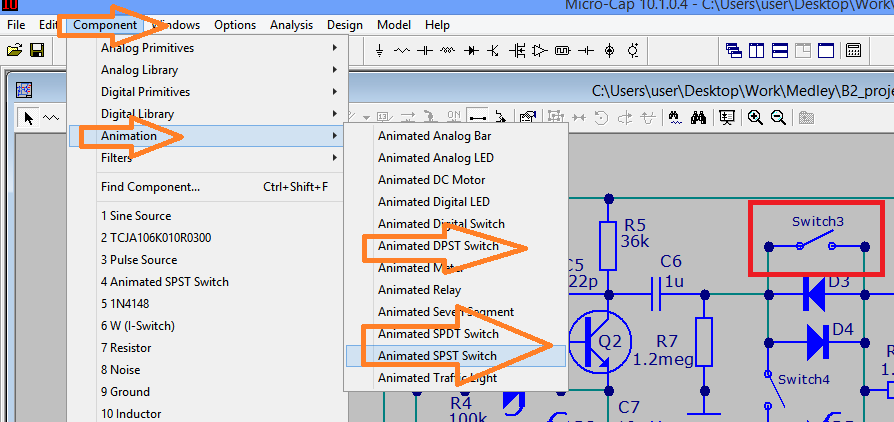Click the Zoom In magnifier icon

pos(754,117)
